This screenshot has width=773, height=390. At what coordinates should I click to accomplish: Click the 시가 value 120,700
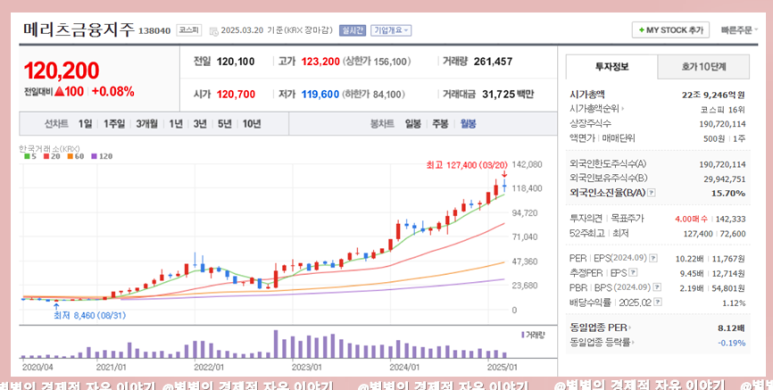click(236, 94)
